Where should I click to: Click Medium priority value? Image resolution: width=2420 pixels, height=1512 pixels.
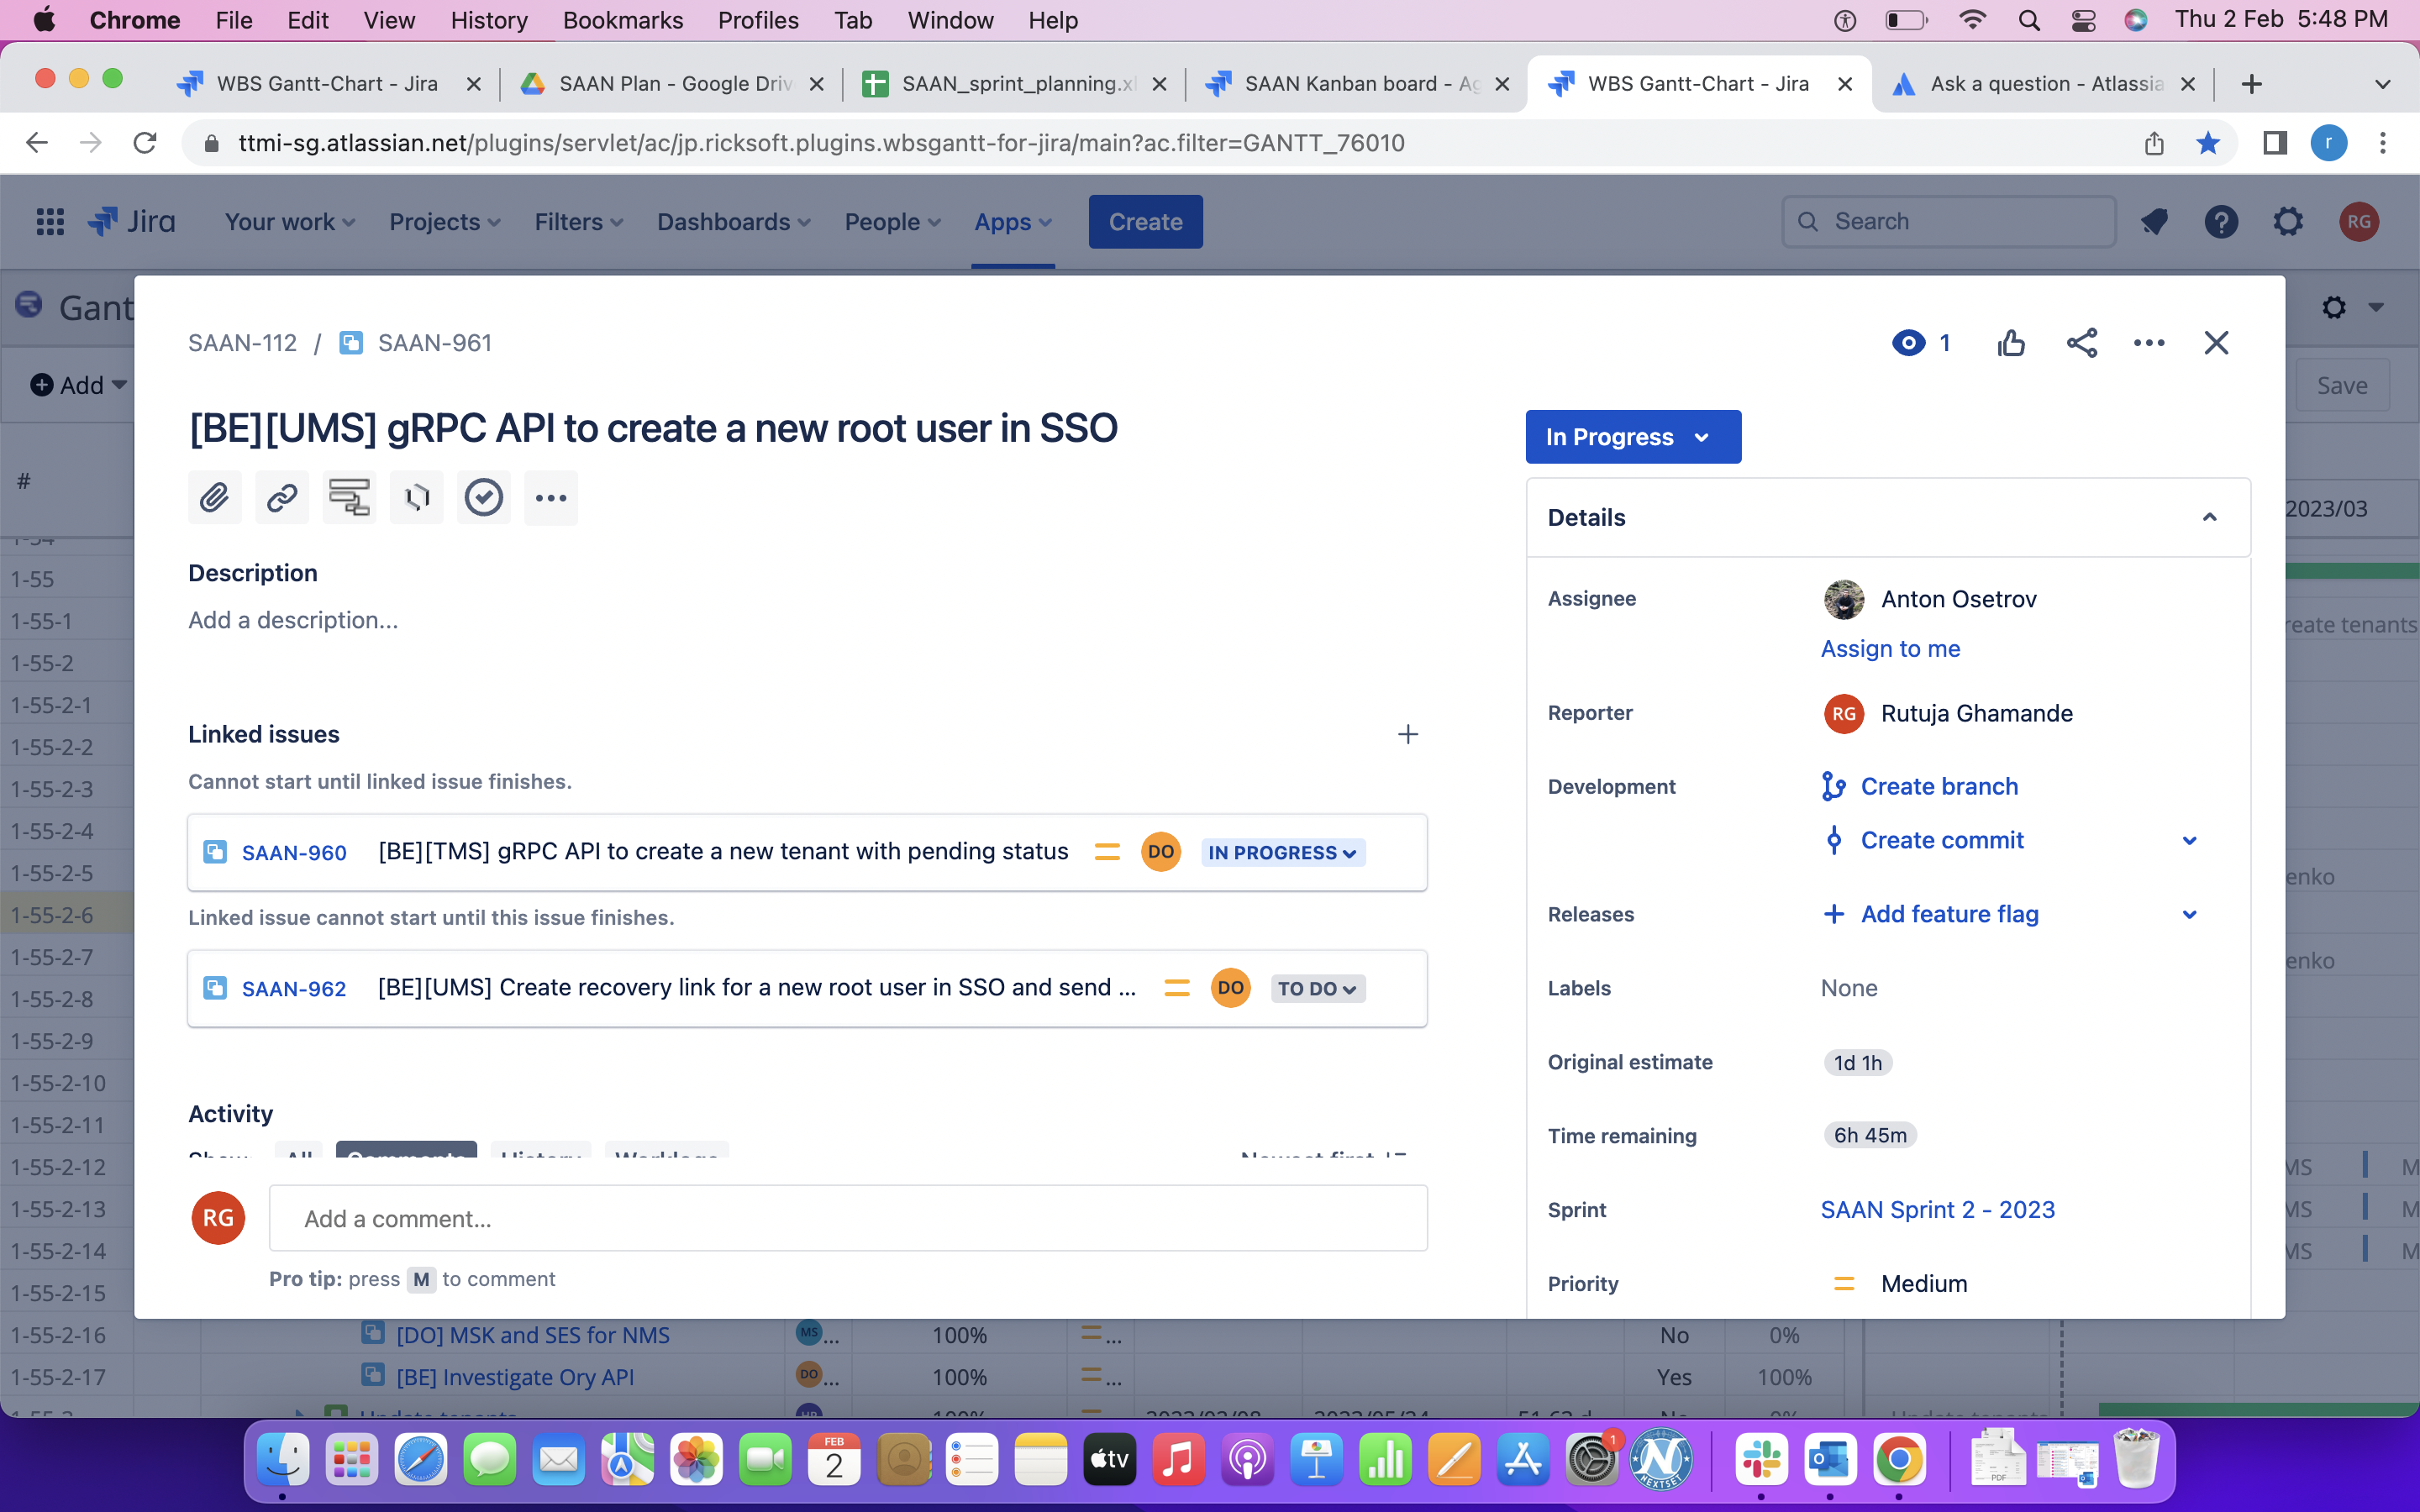1923,1283
